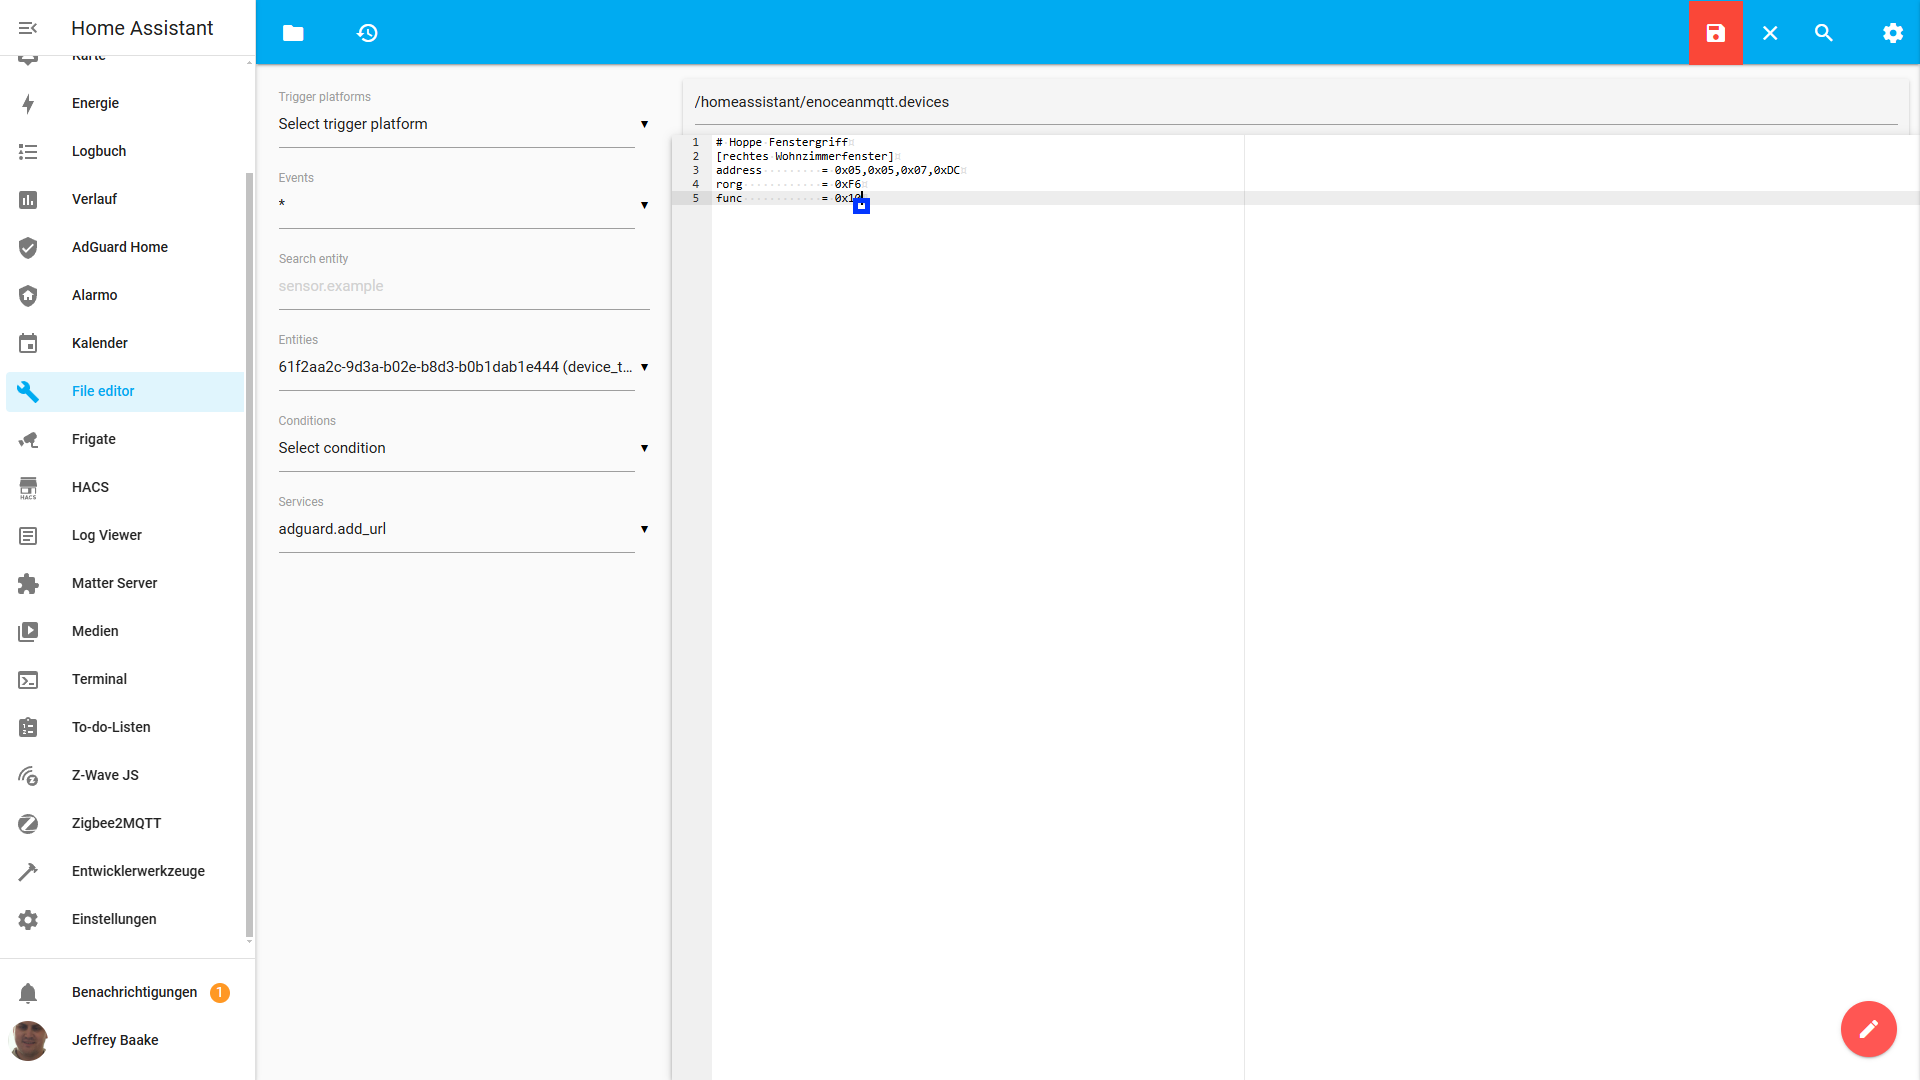Collapse the Home Assistant sidebar menu
1920x1080 pixels.
click(x=28, y=28)
